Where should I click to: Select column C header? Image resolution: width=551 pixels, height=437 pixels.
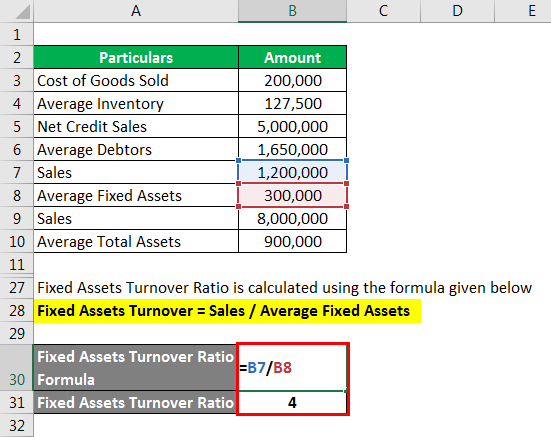point(383,11)
